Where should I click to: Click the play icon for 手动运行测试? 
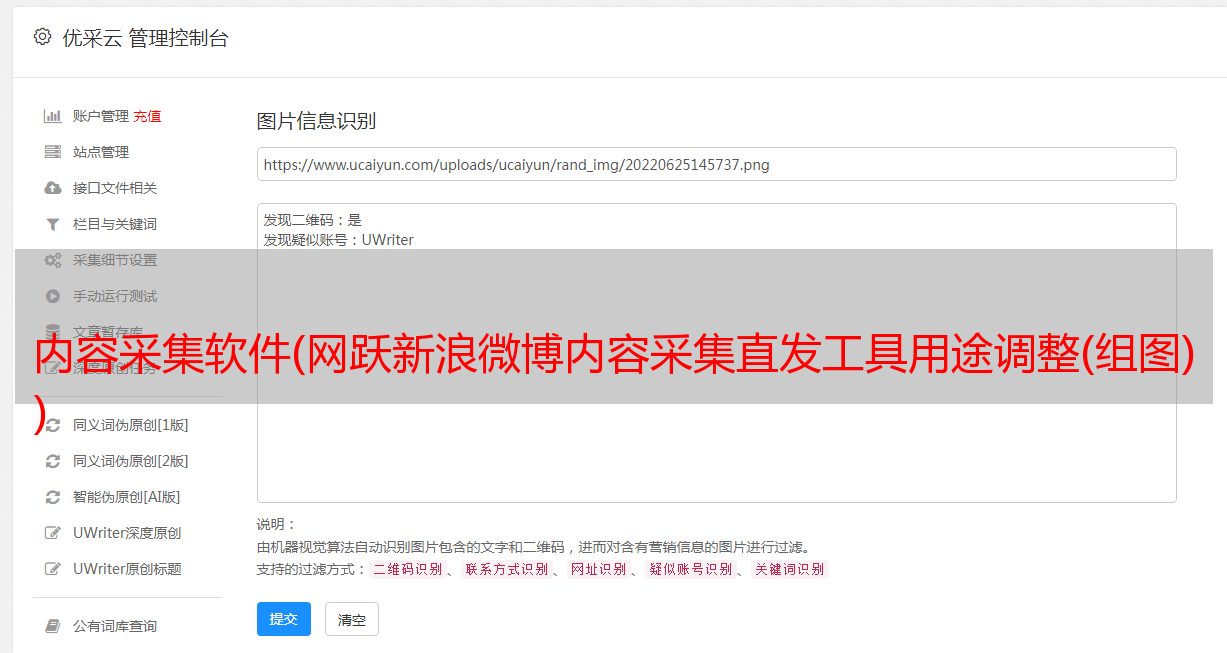point(53,296)
